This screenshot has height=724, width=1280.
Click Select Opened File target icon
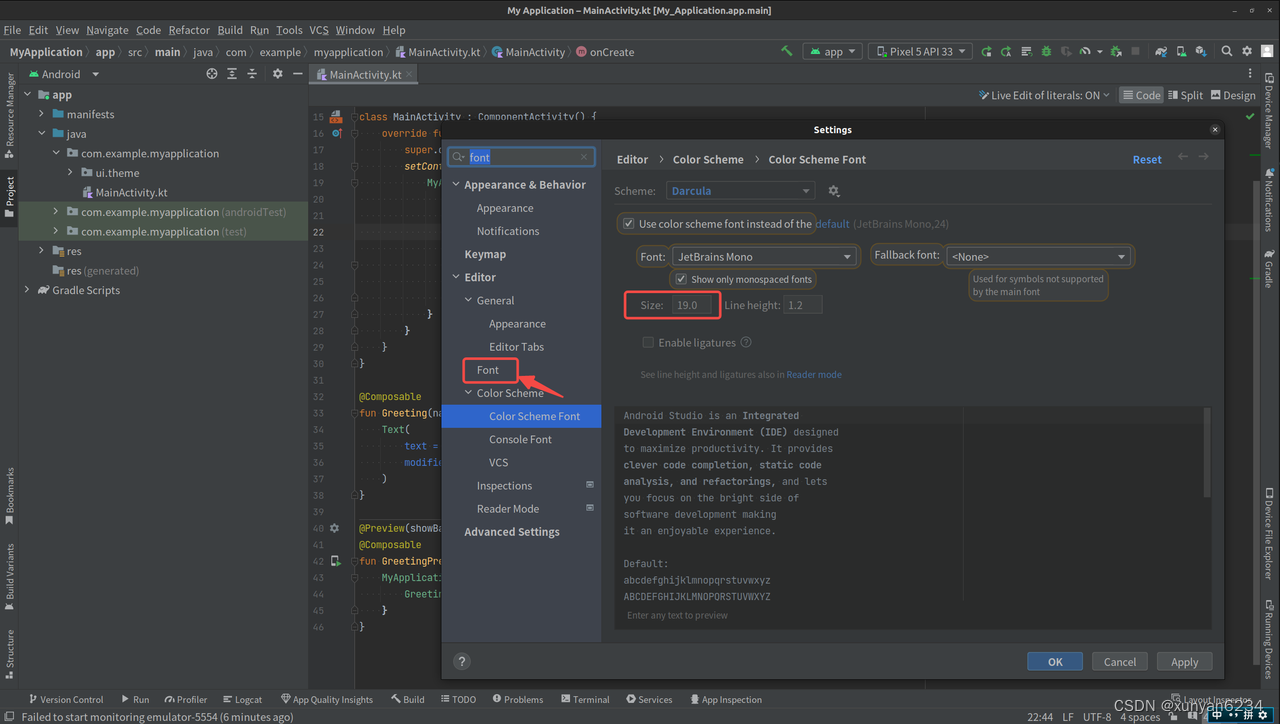tap(211, 74)
